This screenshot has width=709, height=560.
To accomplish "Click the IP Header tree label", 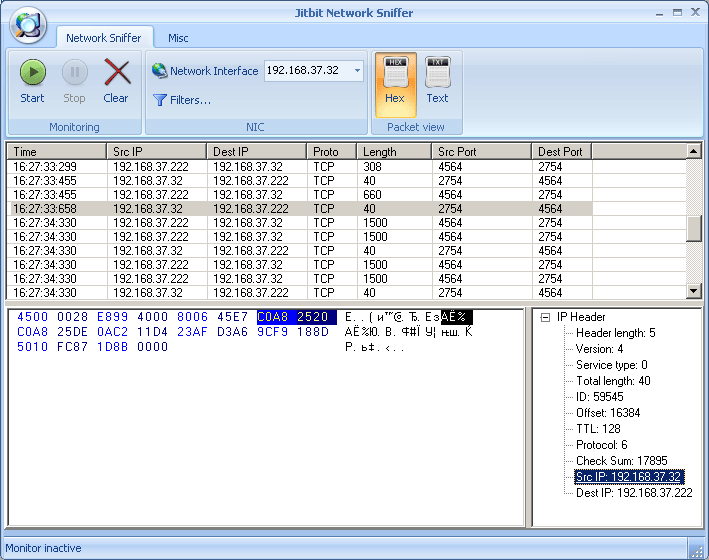I will 581,317.
